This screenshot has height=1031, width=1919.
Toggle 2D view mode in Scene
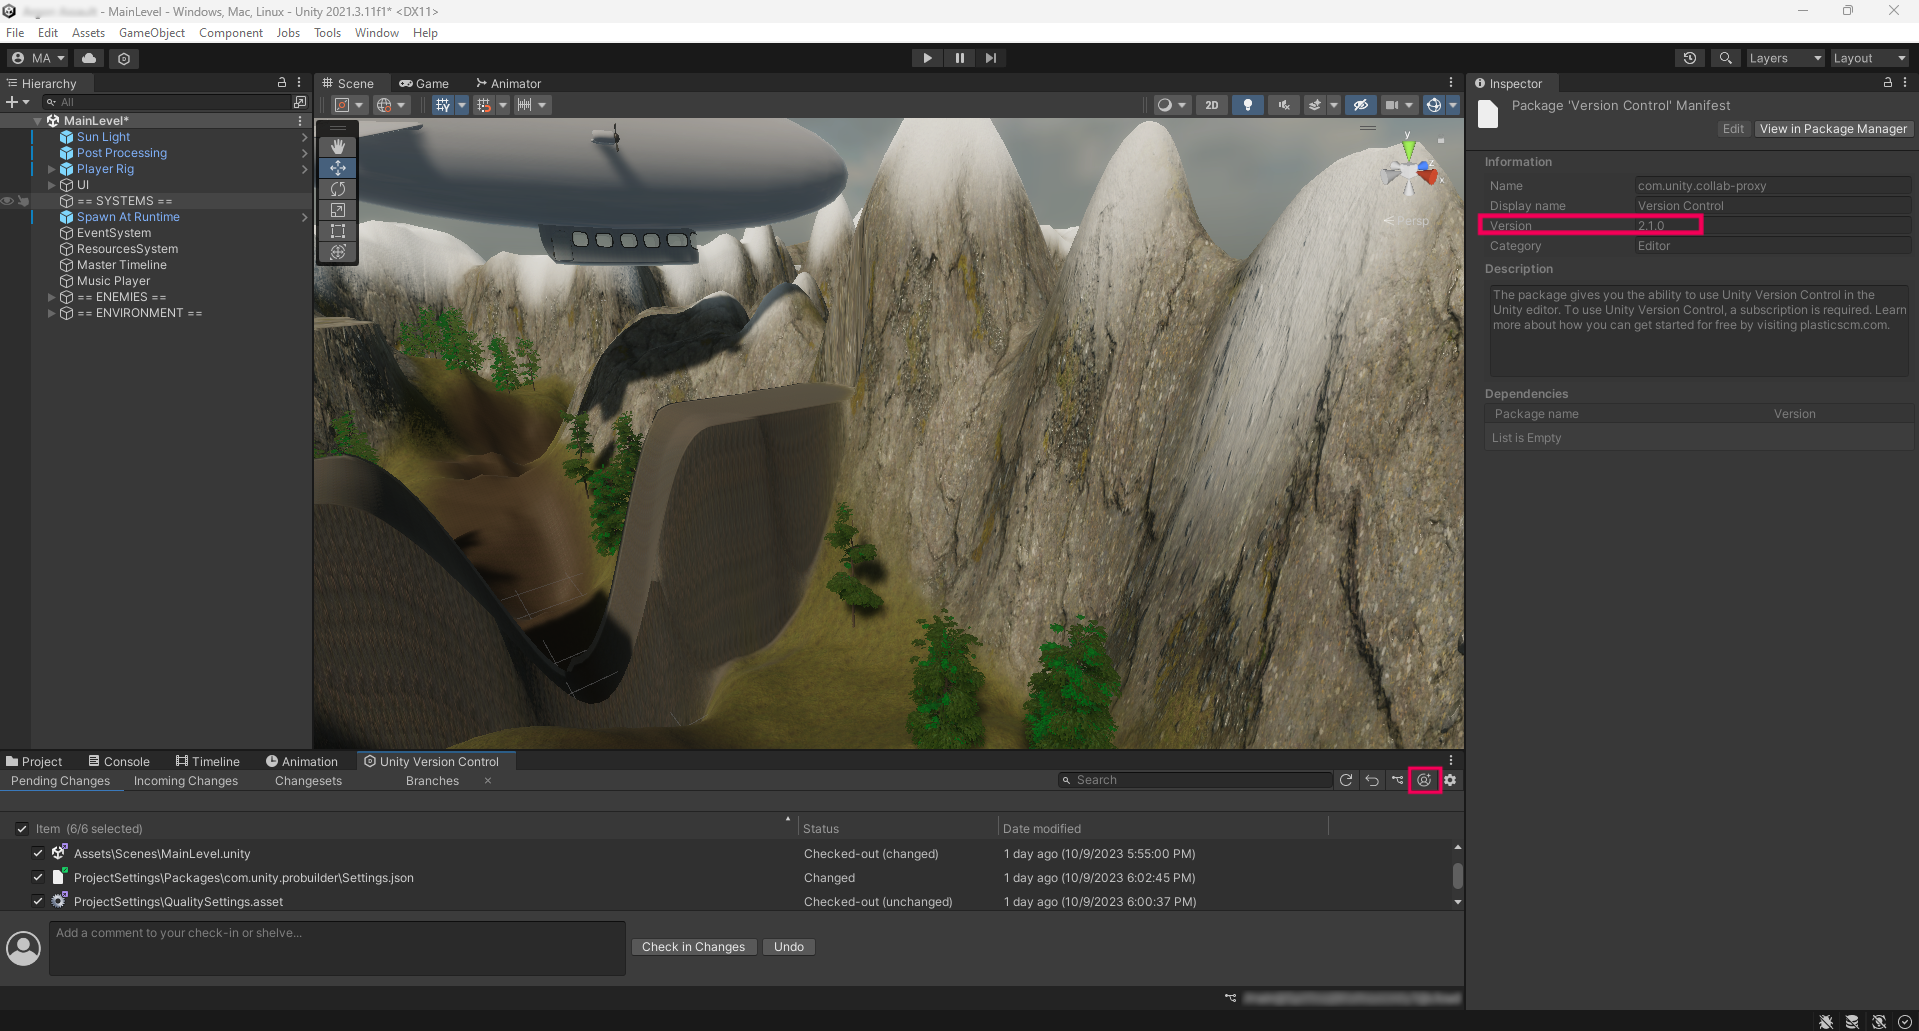point(1211,105)
